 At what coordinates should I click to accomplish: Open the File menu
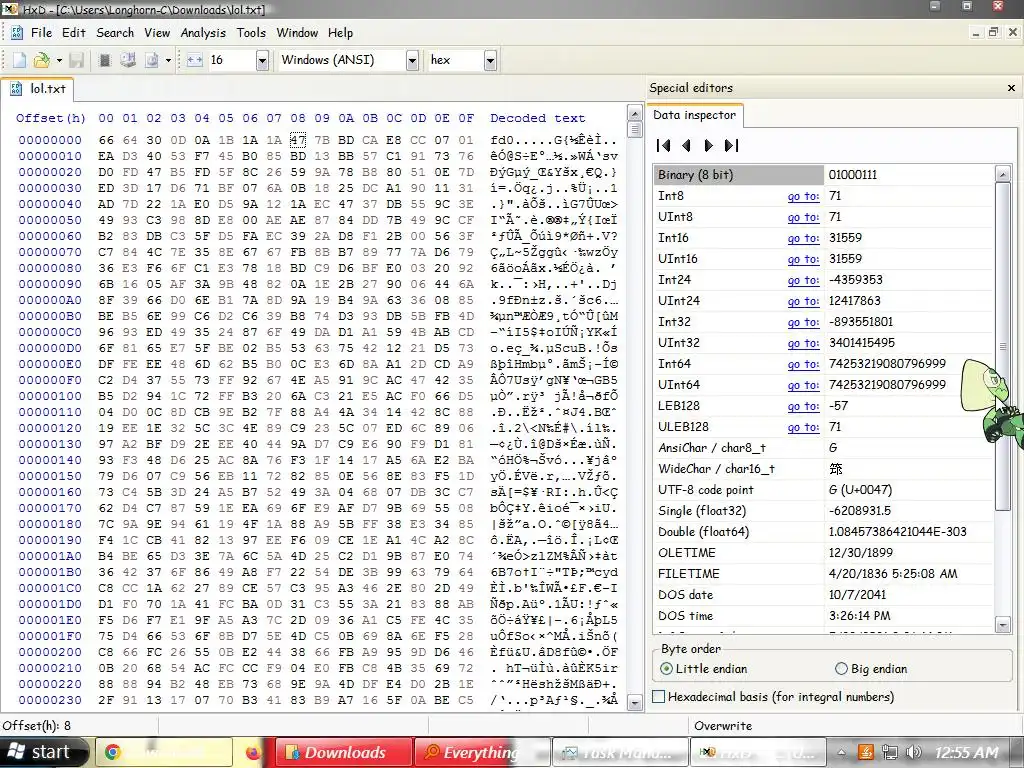click(x=41, y=33)
